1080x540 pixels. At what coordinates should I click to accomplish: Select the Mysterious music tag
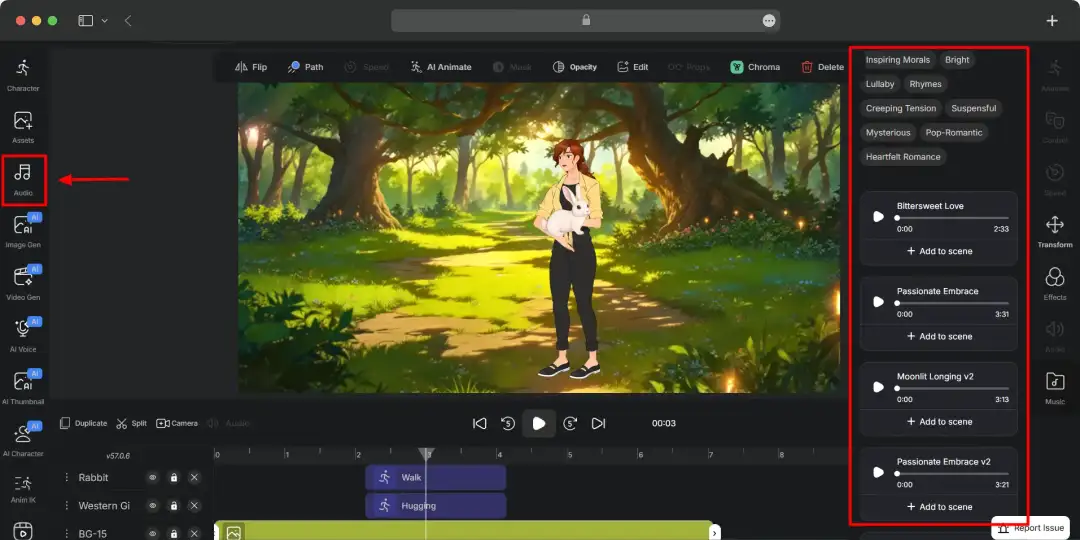[888, 132]
